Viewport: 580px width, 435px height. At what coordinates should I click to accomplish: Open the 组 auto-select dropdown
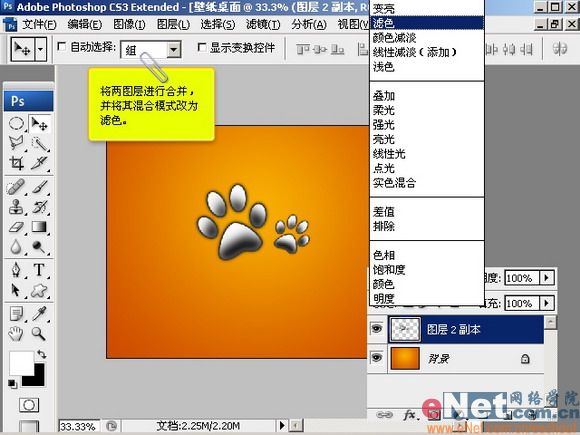tap(173, 50)
